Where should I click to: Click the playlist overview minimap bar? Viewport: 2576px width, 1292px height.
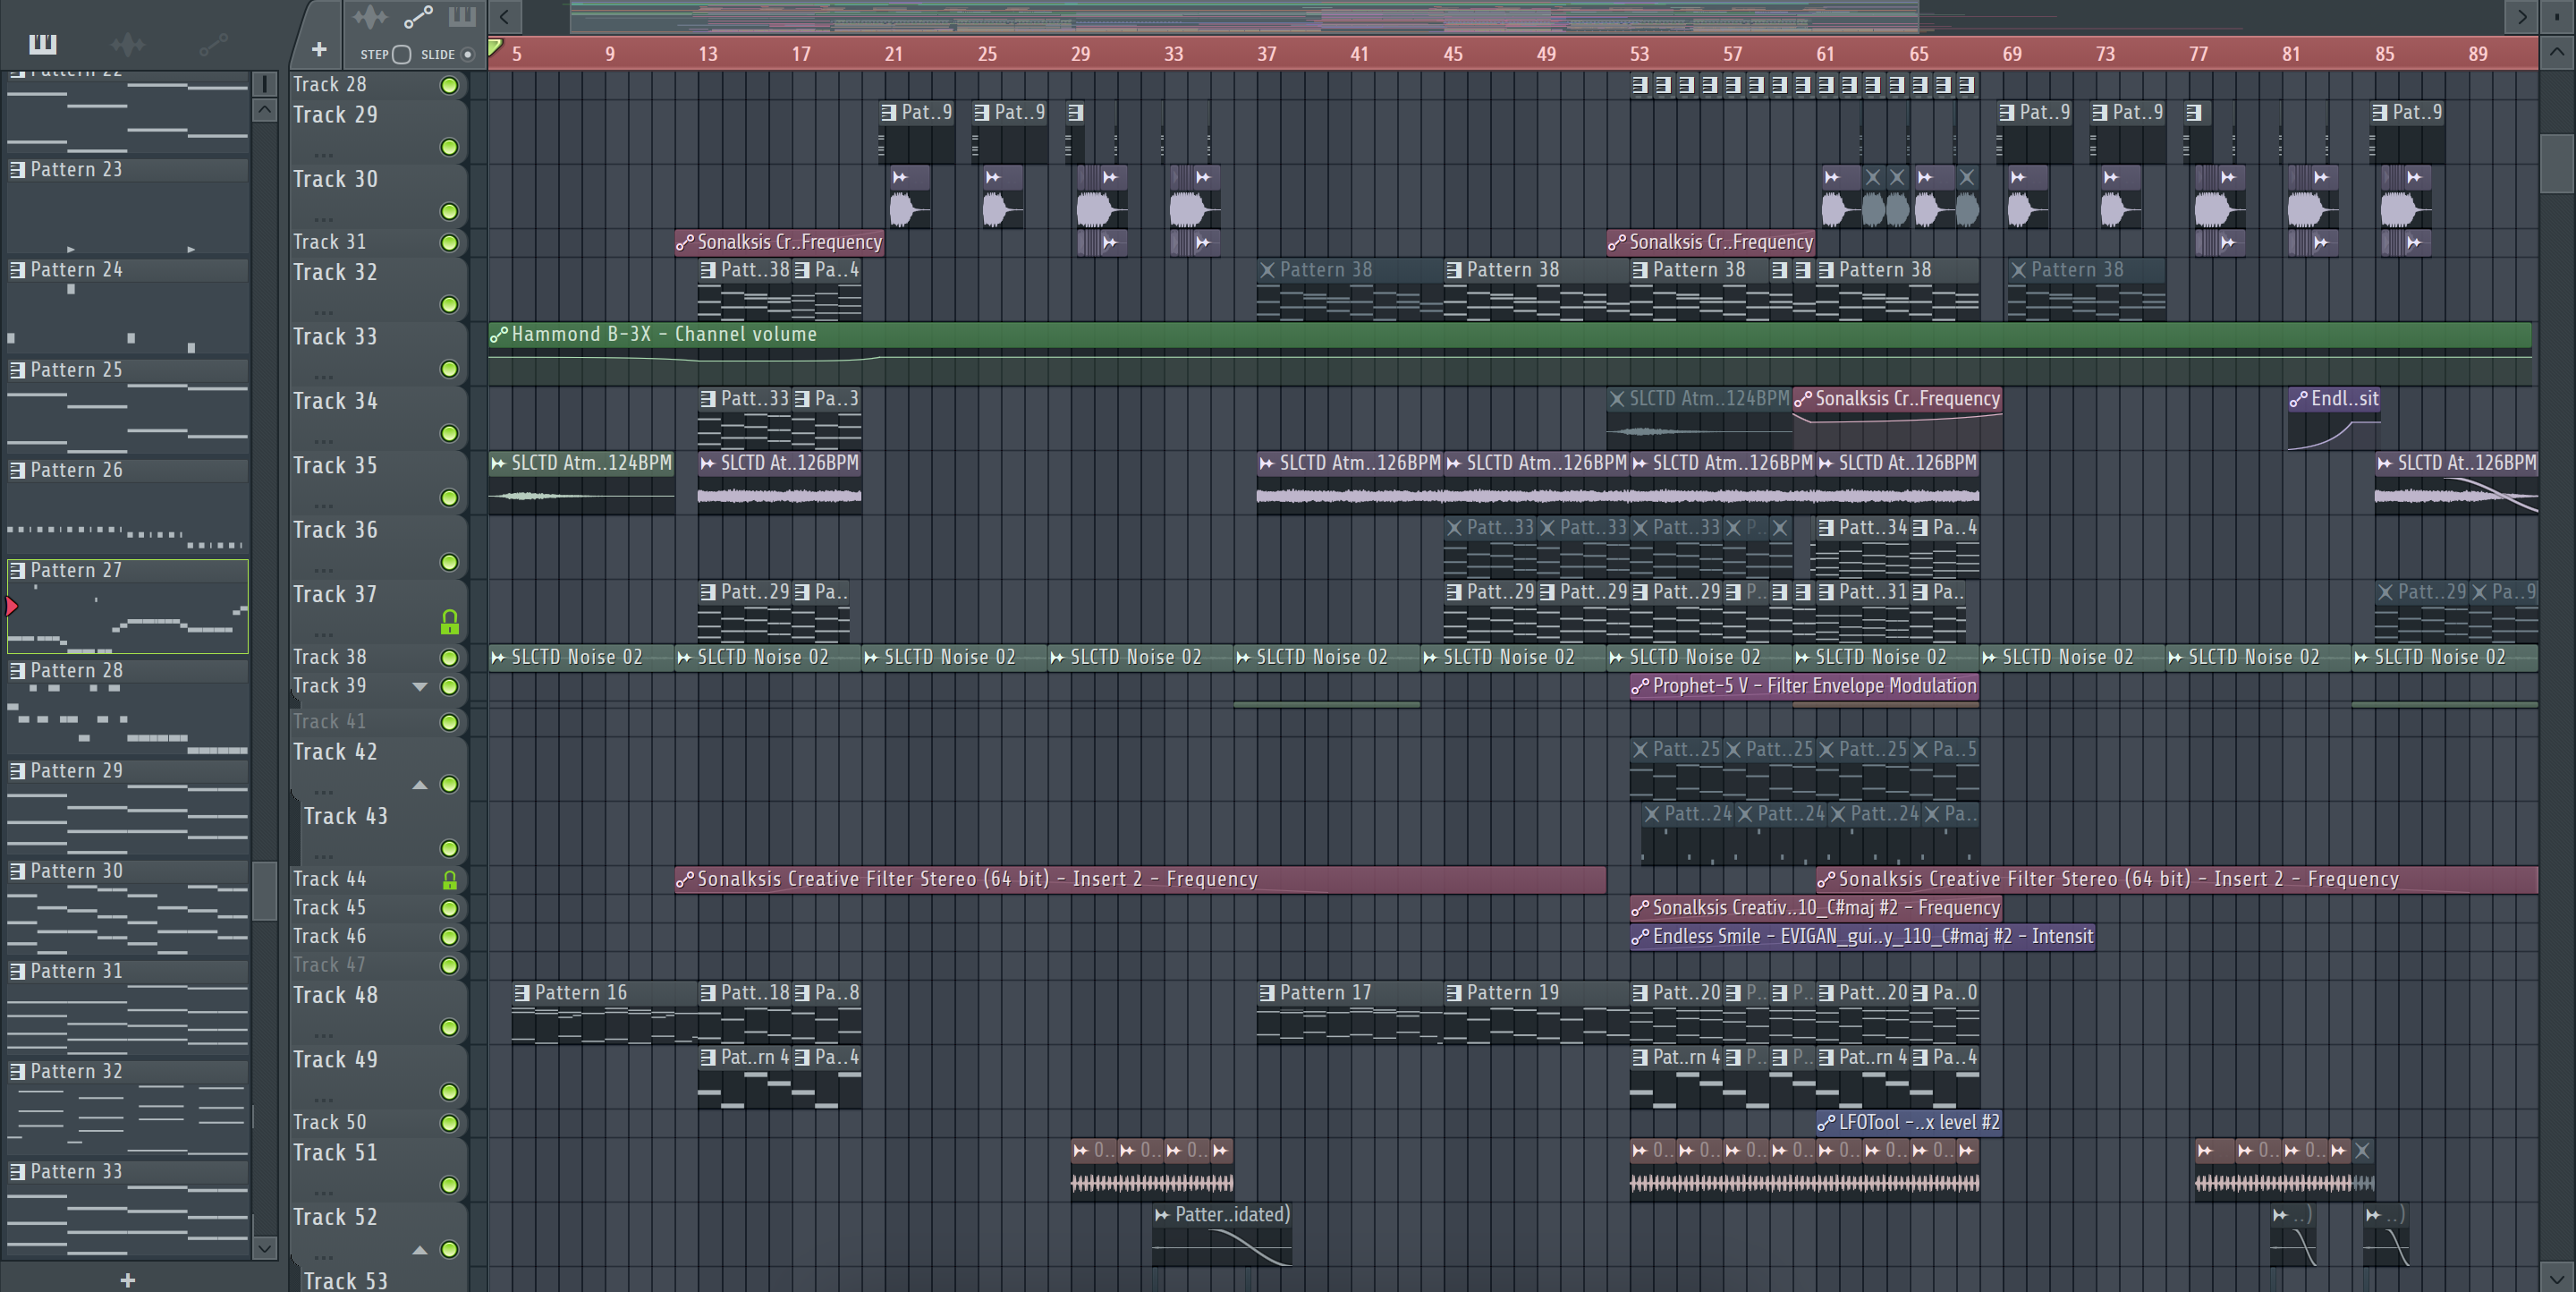tap(1244, 17)
